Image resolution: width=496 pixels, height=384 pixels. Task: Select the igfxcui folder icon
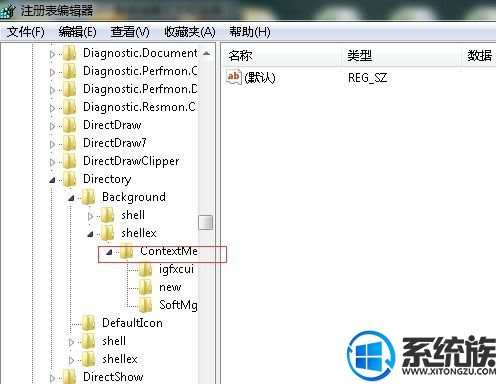146,269
